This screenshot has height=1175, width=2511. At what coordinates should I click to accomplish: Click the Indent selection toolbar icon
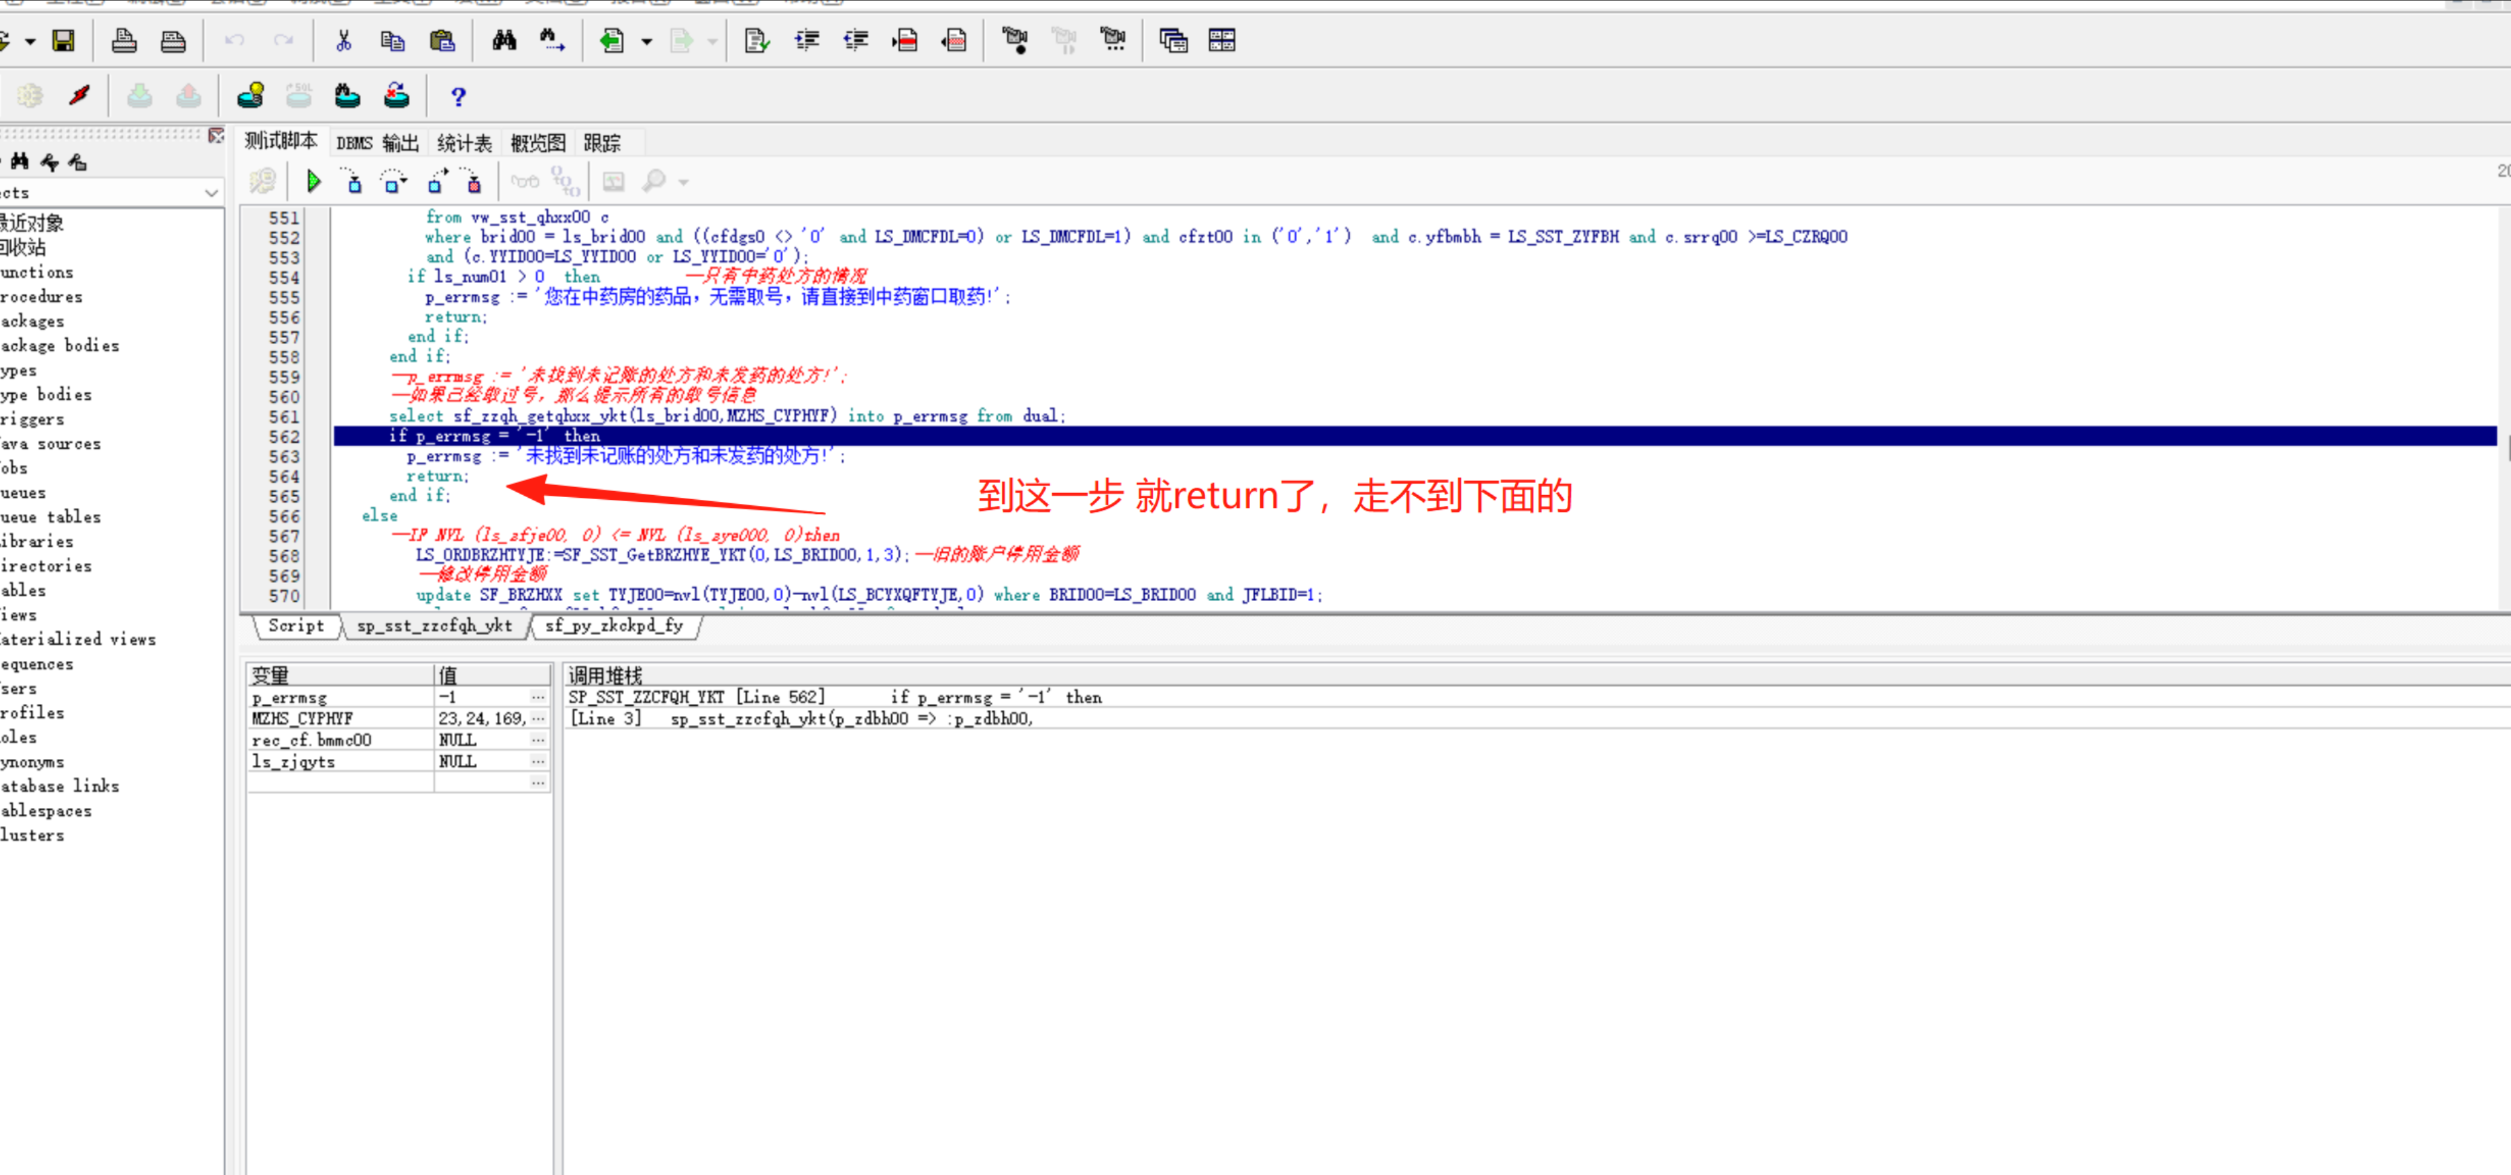point(806,40)
